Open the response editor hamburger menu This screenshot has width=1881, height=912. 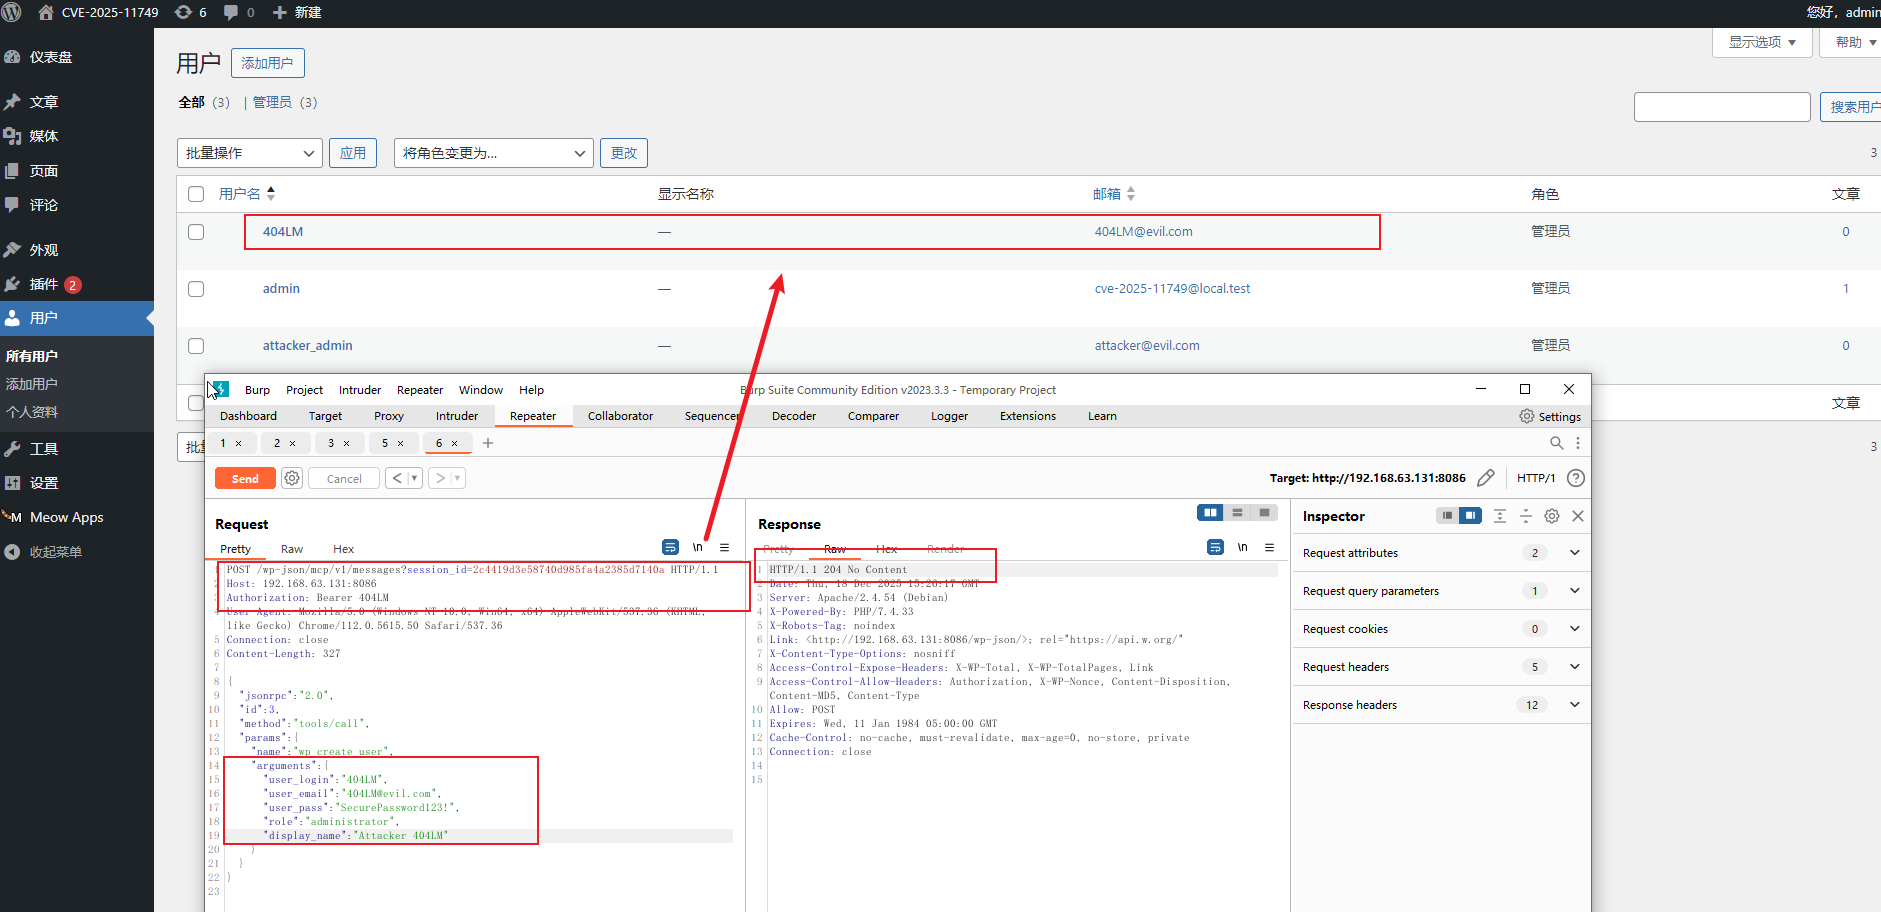[1269, 547]
